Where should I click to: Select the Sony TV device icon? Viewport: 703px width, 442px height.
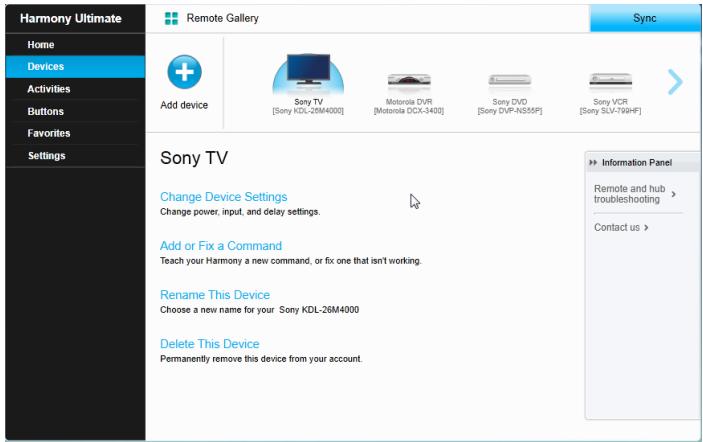(308, 72)
